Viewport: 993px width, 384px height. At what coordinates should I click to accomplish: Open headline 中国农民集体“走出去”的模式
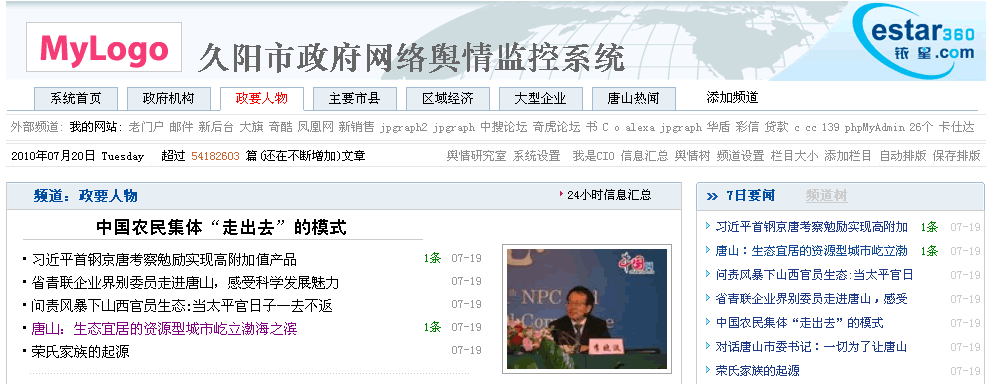[222, 227]
